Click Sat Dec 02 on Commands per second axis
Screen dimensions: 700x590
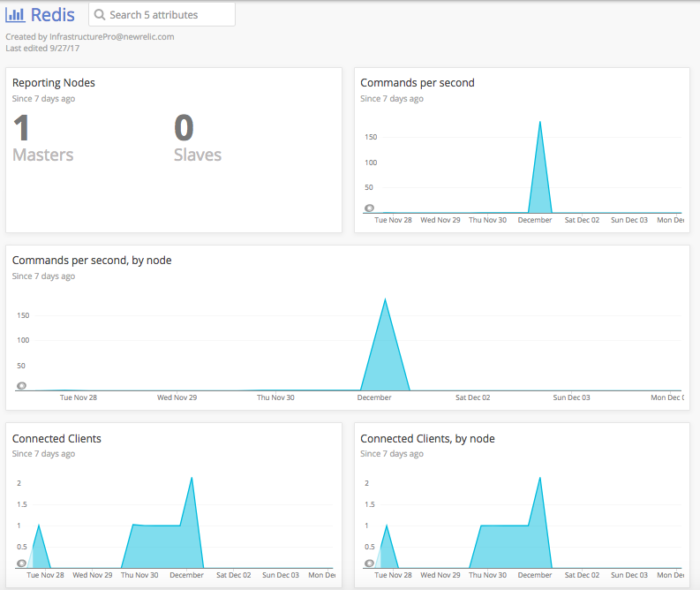click(x=582, y=220)
